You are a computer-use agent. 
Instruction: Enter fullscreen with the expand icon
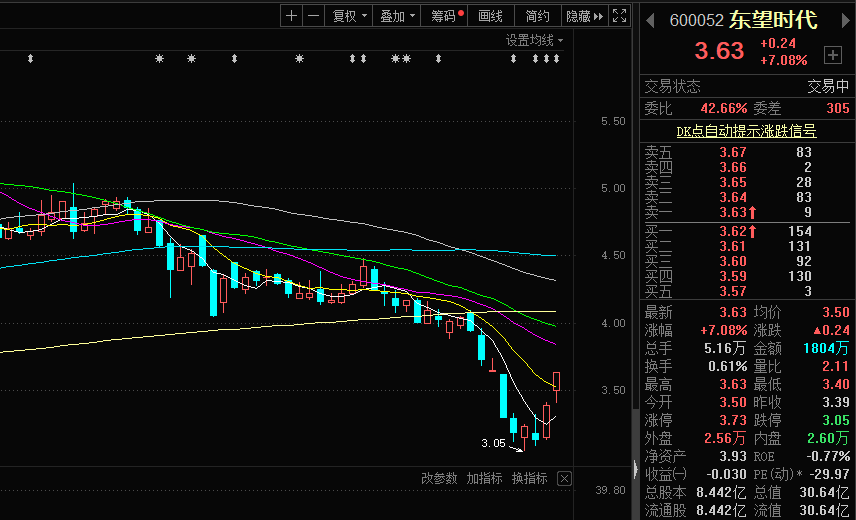pos(619,16)
